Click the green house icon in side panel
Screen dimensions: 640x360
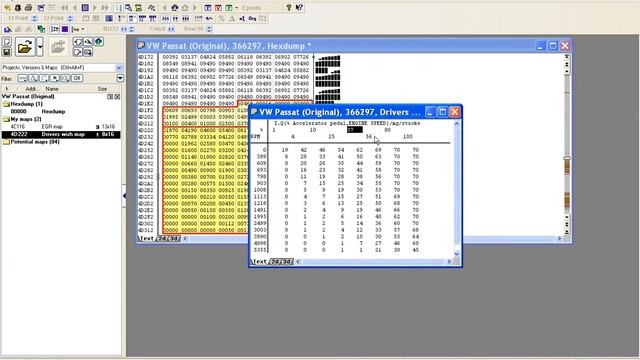pyautogui.click(x=99, y=42)
